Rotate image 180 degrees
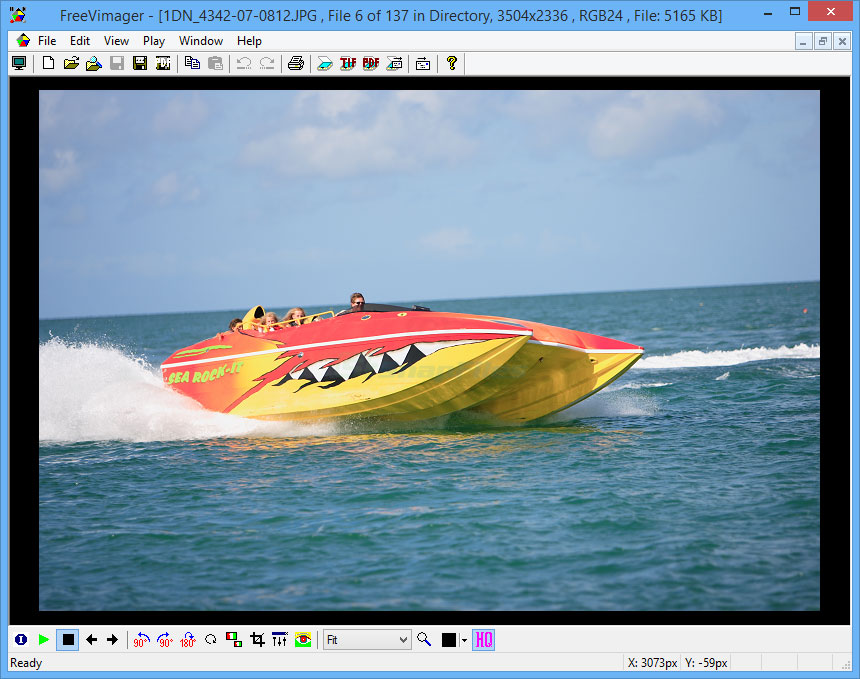Screen dimensions: 860x679 click(187, 640)
